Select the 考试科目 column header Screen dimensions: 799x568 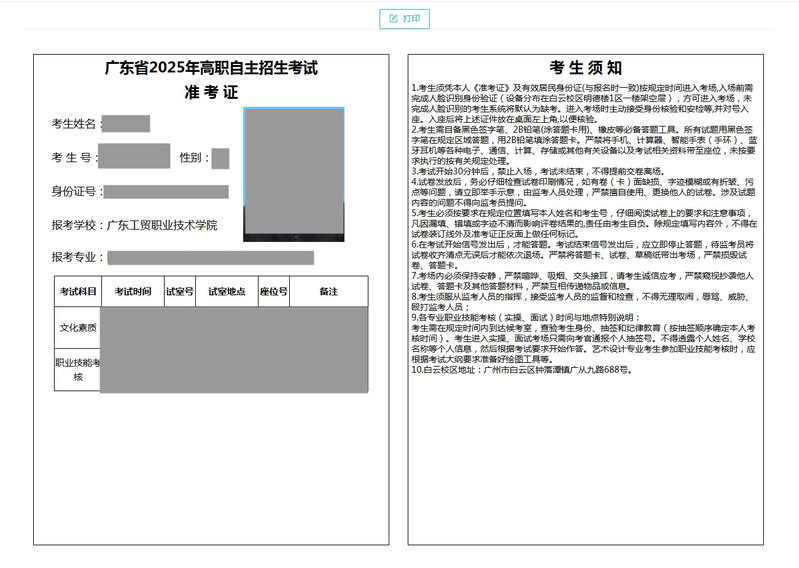(78, 292)
